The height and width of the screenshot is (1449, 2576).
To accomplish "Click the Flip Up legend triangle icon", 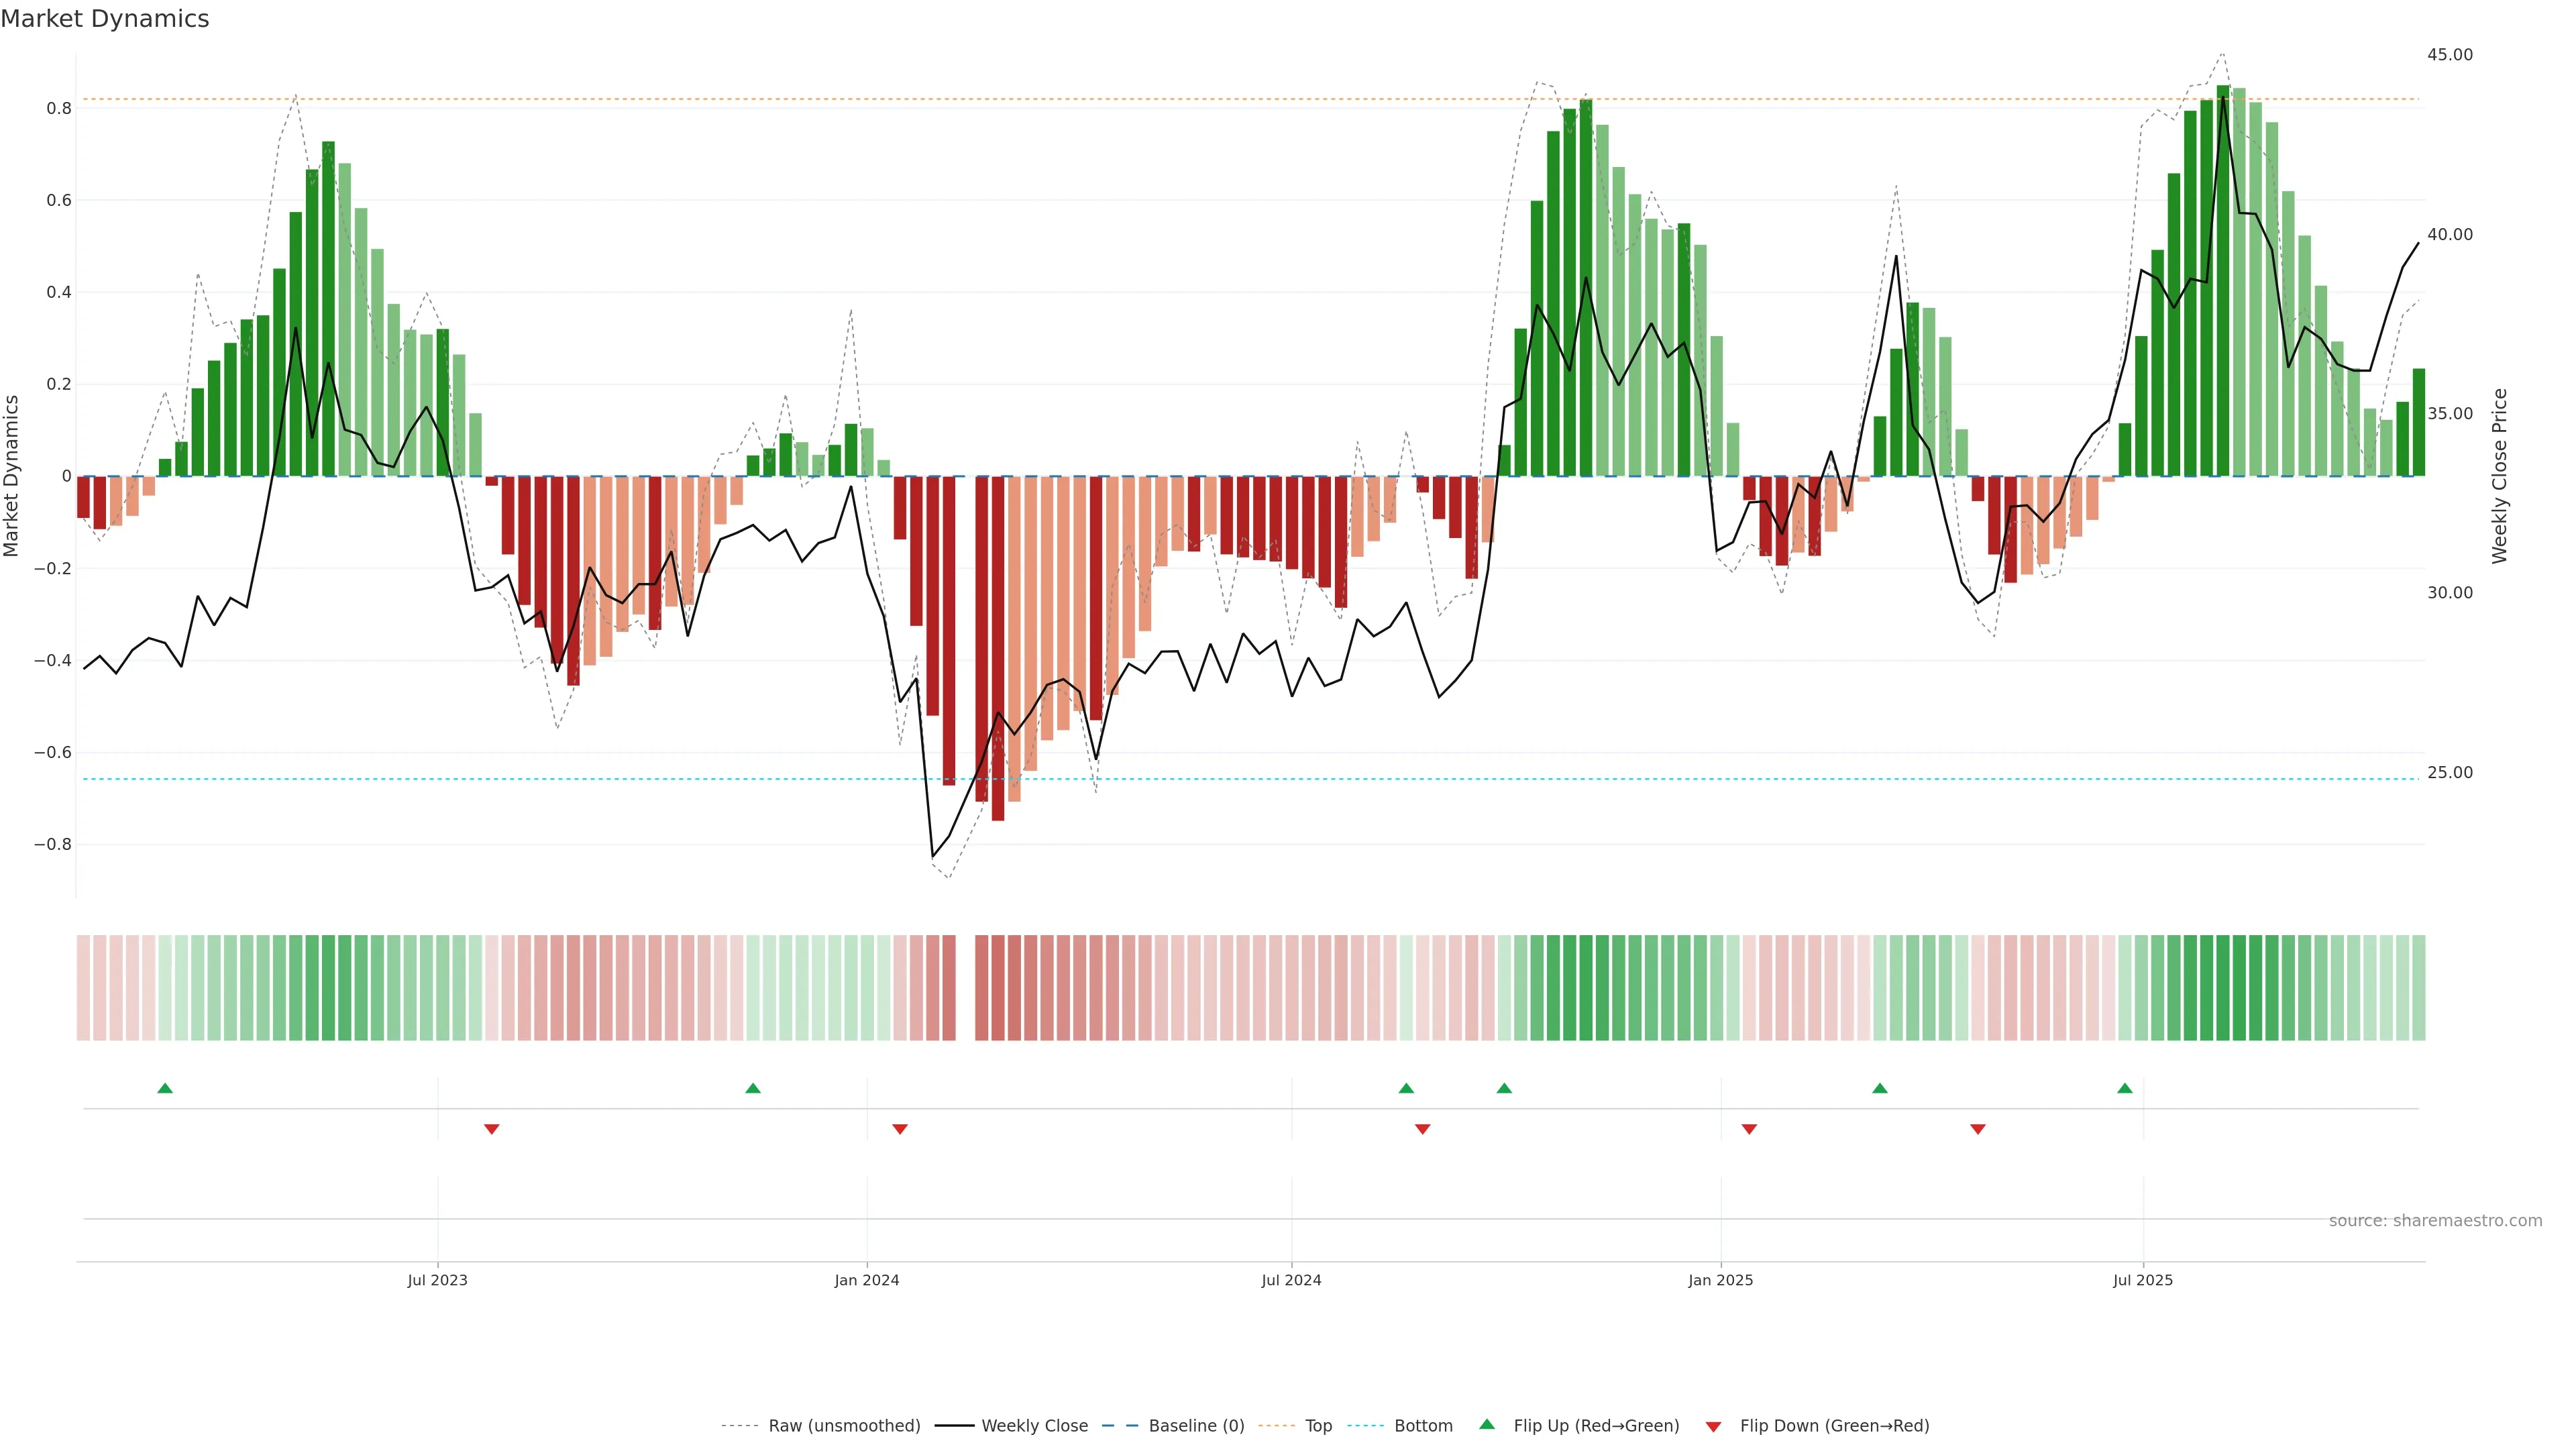I will (1487, 1424).
